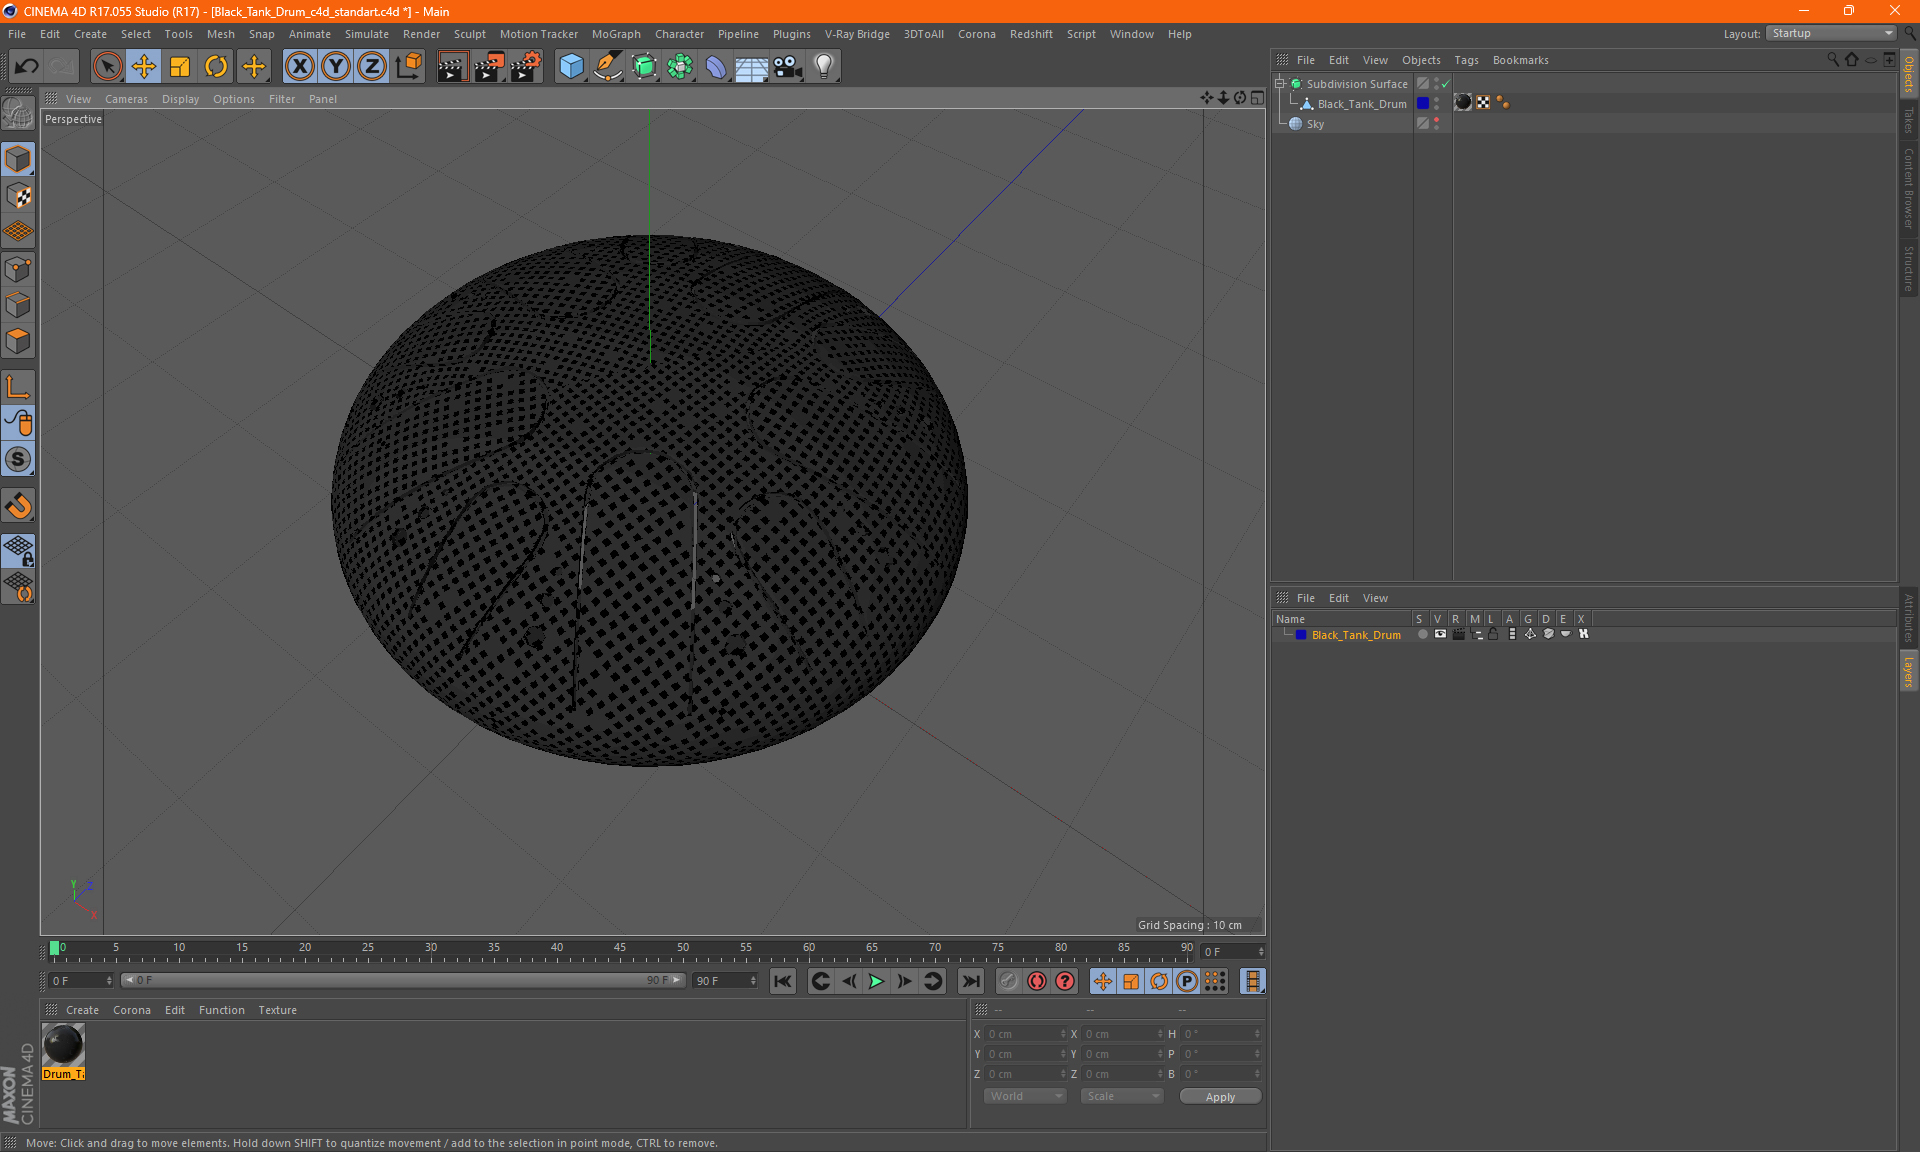The width and height of the screenshot is (1920, 1152).
Task: Add a Cube primitive object
Action: (x=571, y=67)
